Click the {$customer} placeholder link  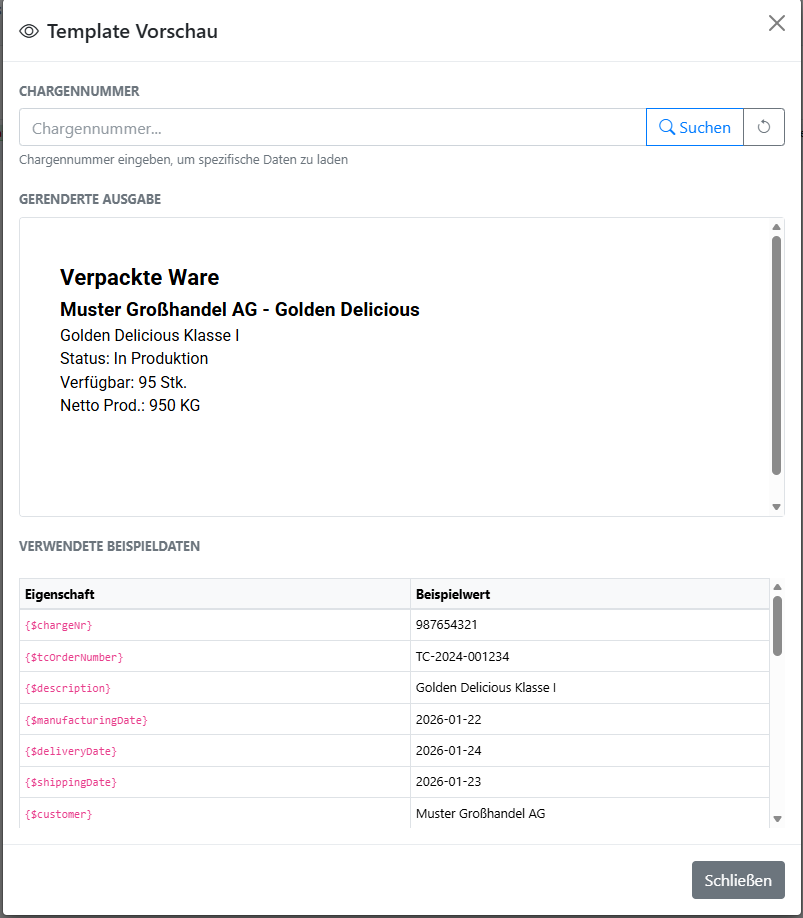58,814
